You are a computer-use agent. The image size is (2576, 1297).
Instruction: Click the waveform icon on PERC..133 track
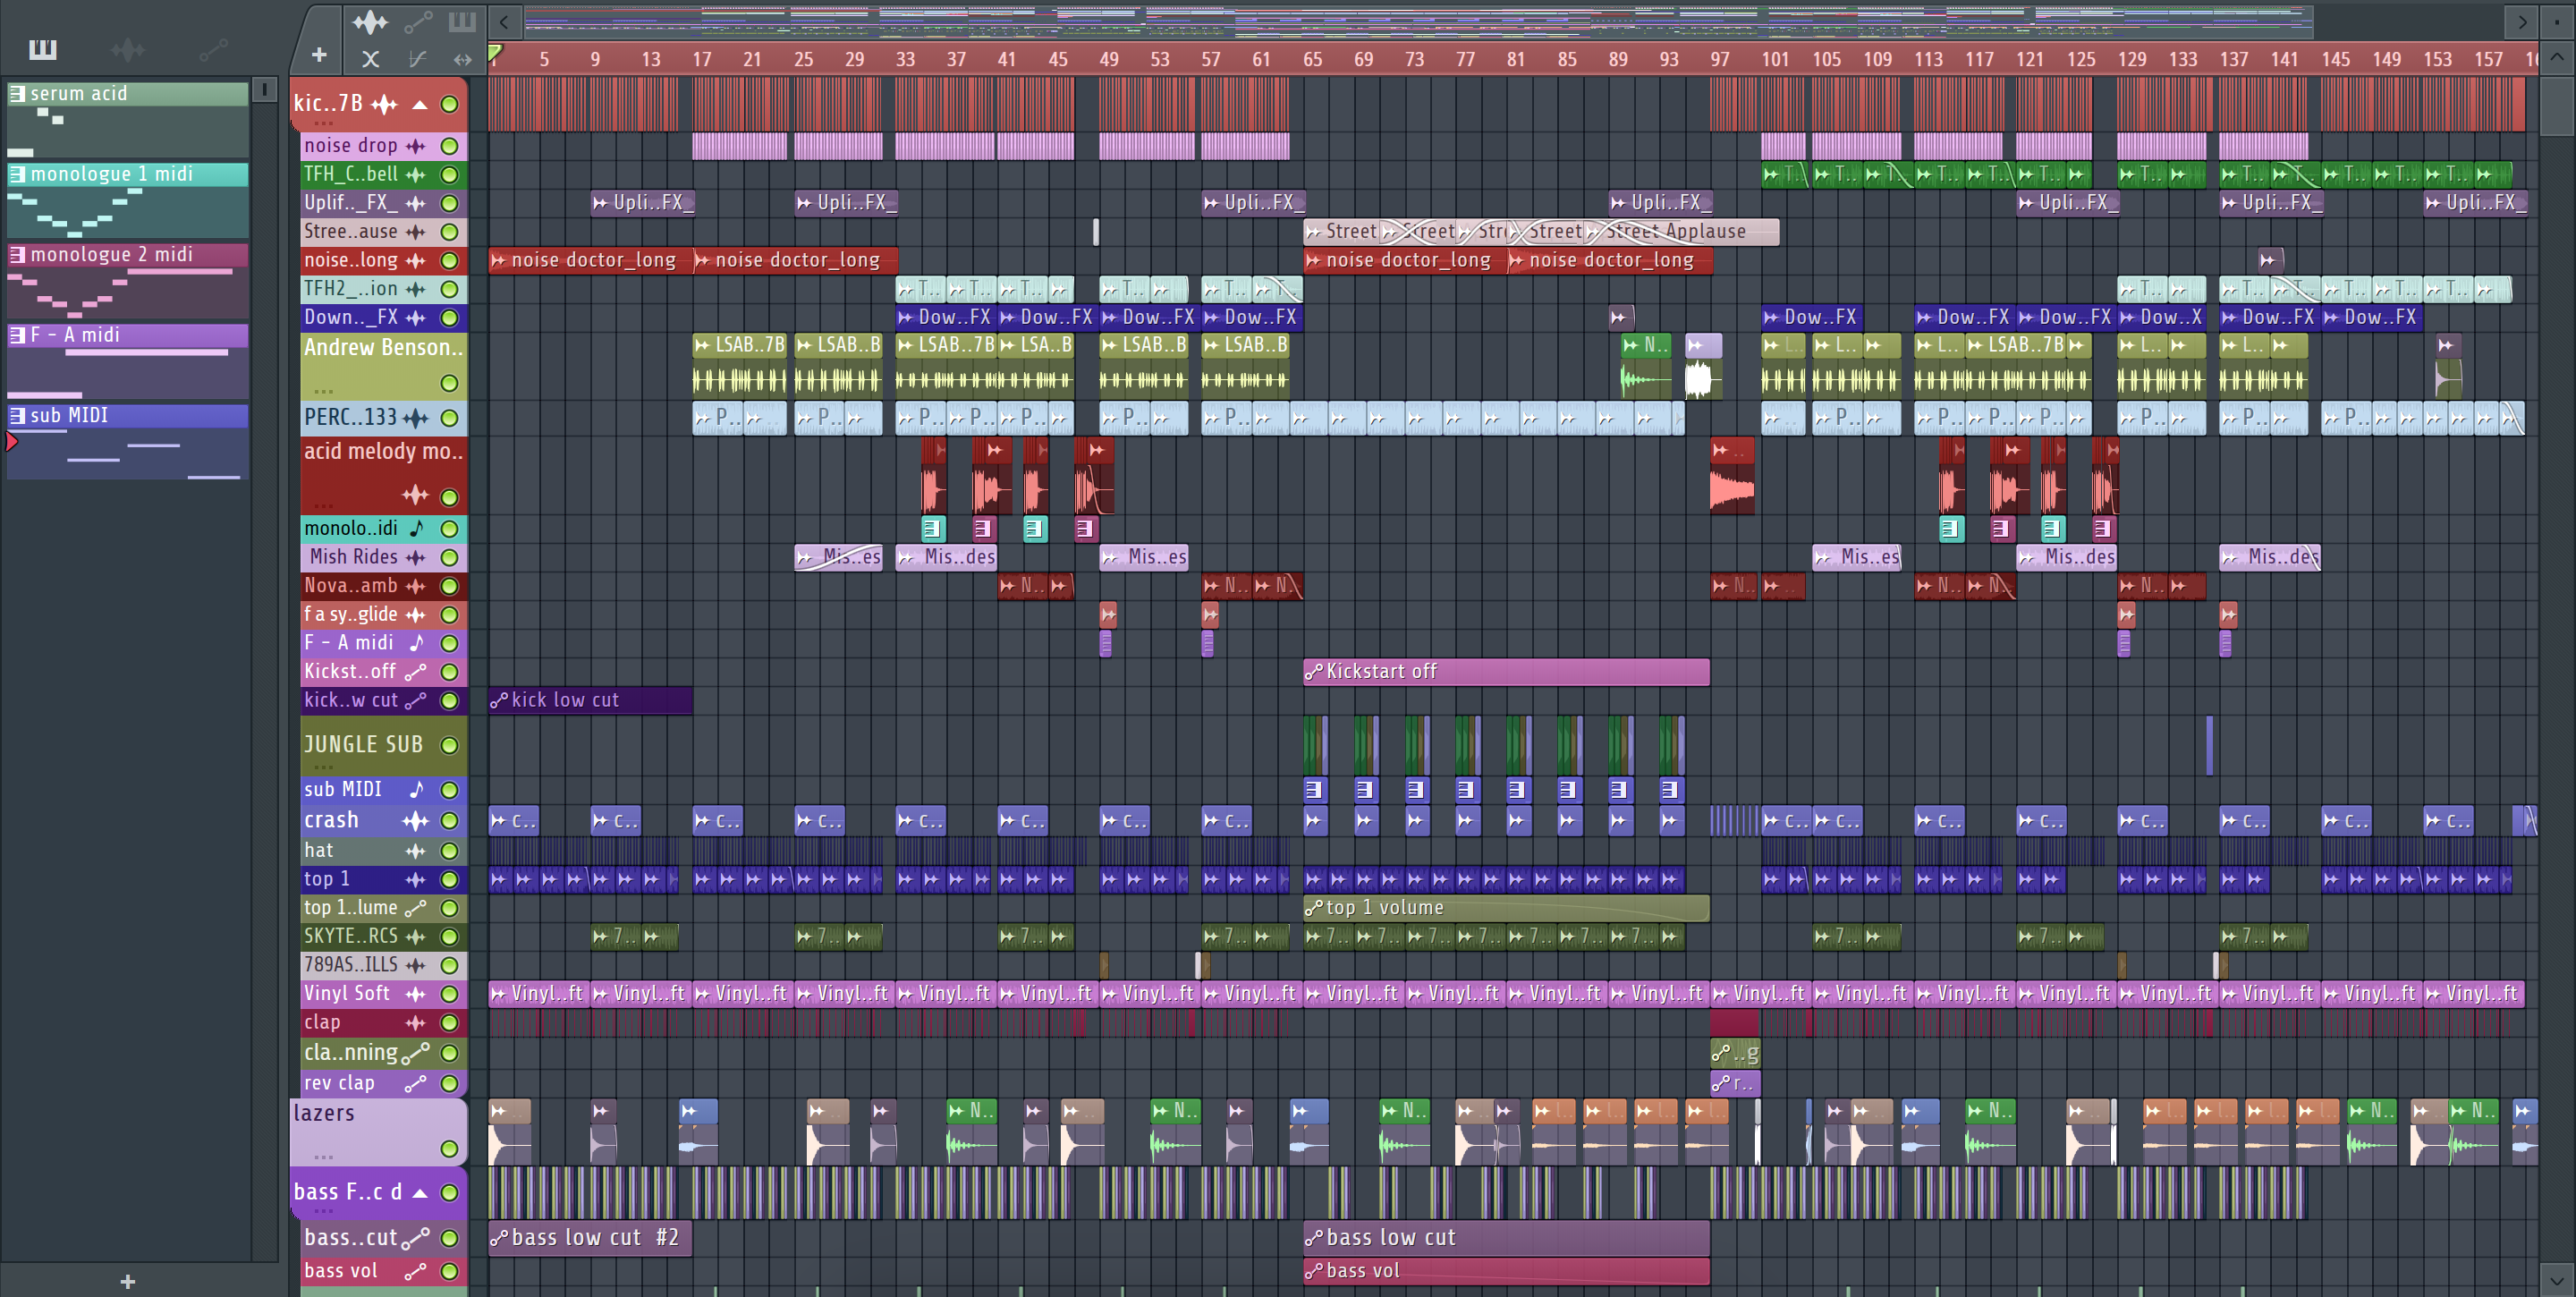tap(416, 418)
